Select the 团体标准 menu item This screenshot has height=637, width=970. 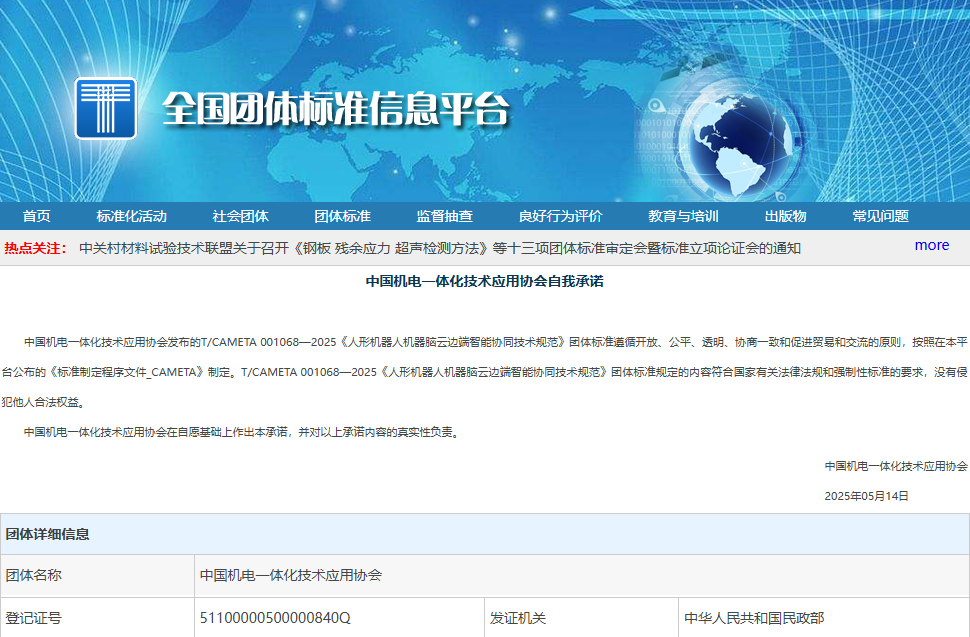pyautogui.click(x=342, y=216)
